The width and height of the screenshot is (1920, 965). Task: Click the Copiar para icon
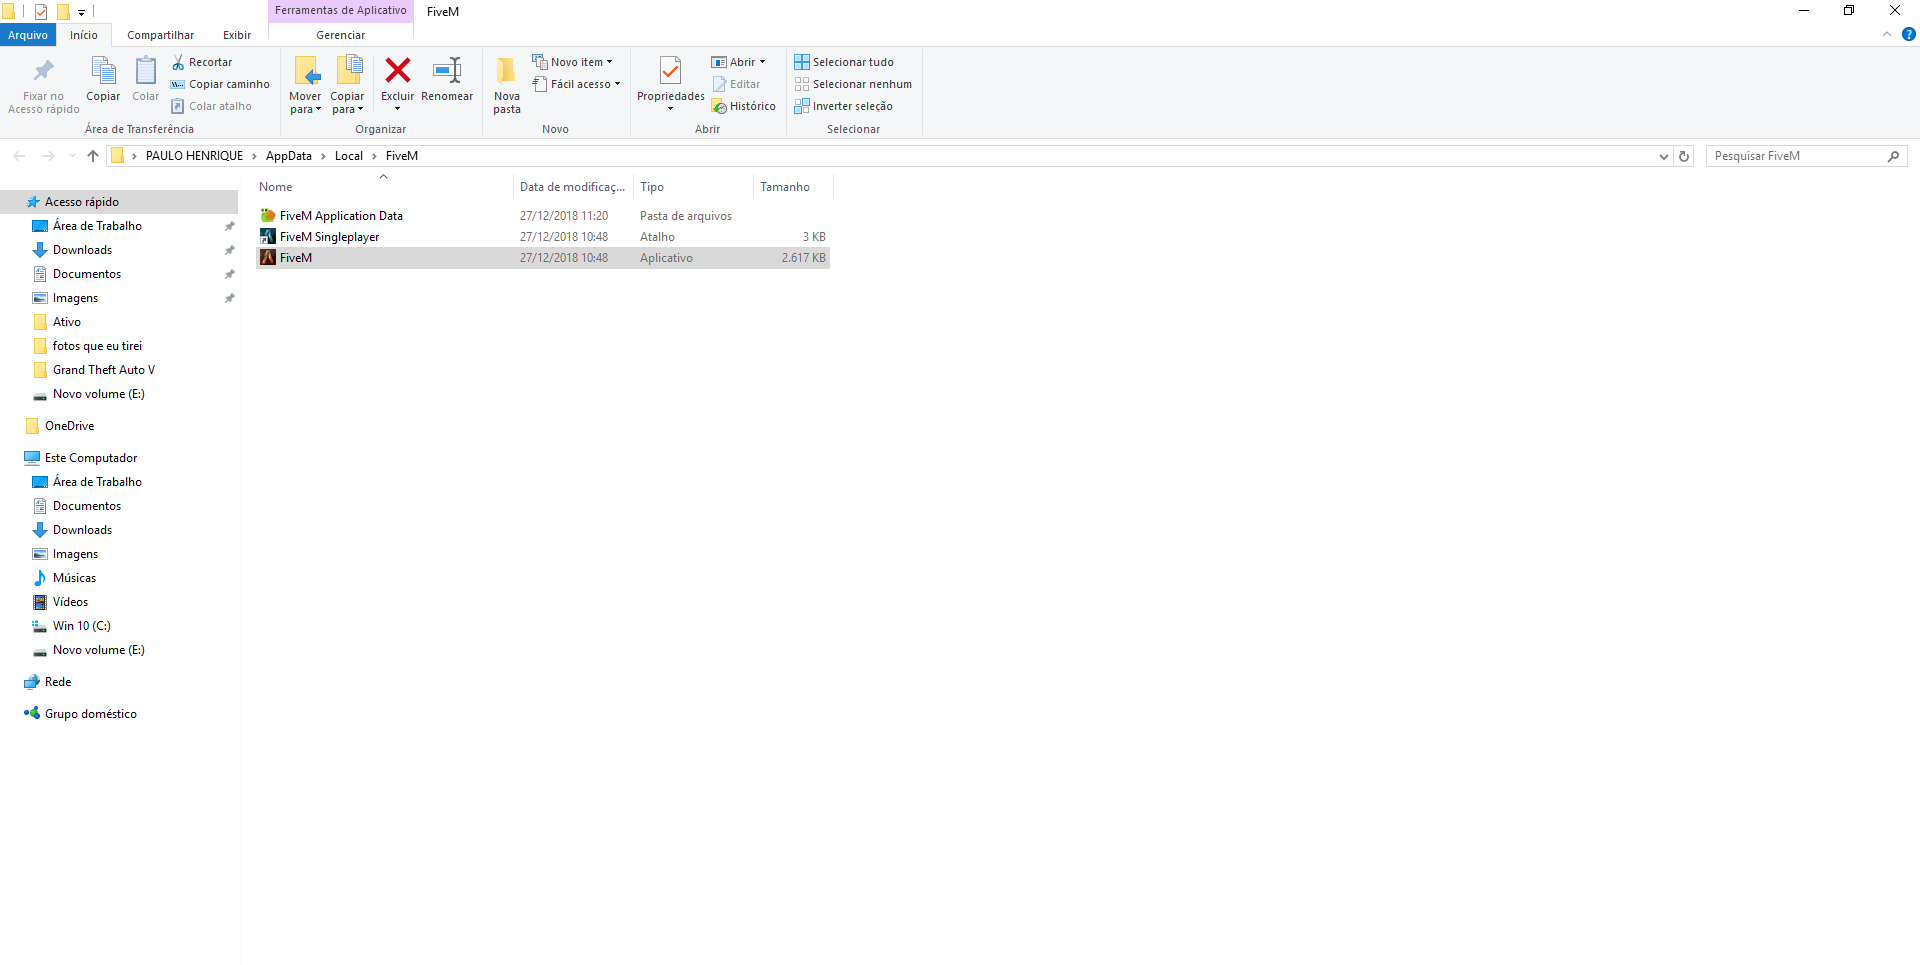click(348, 70)
